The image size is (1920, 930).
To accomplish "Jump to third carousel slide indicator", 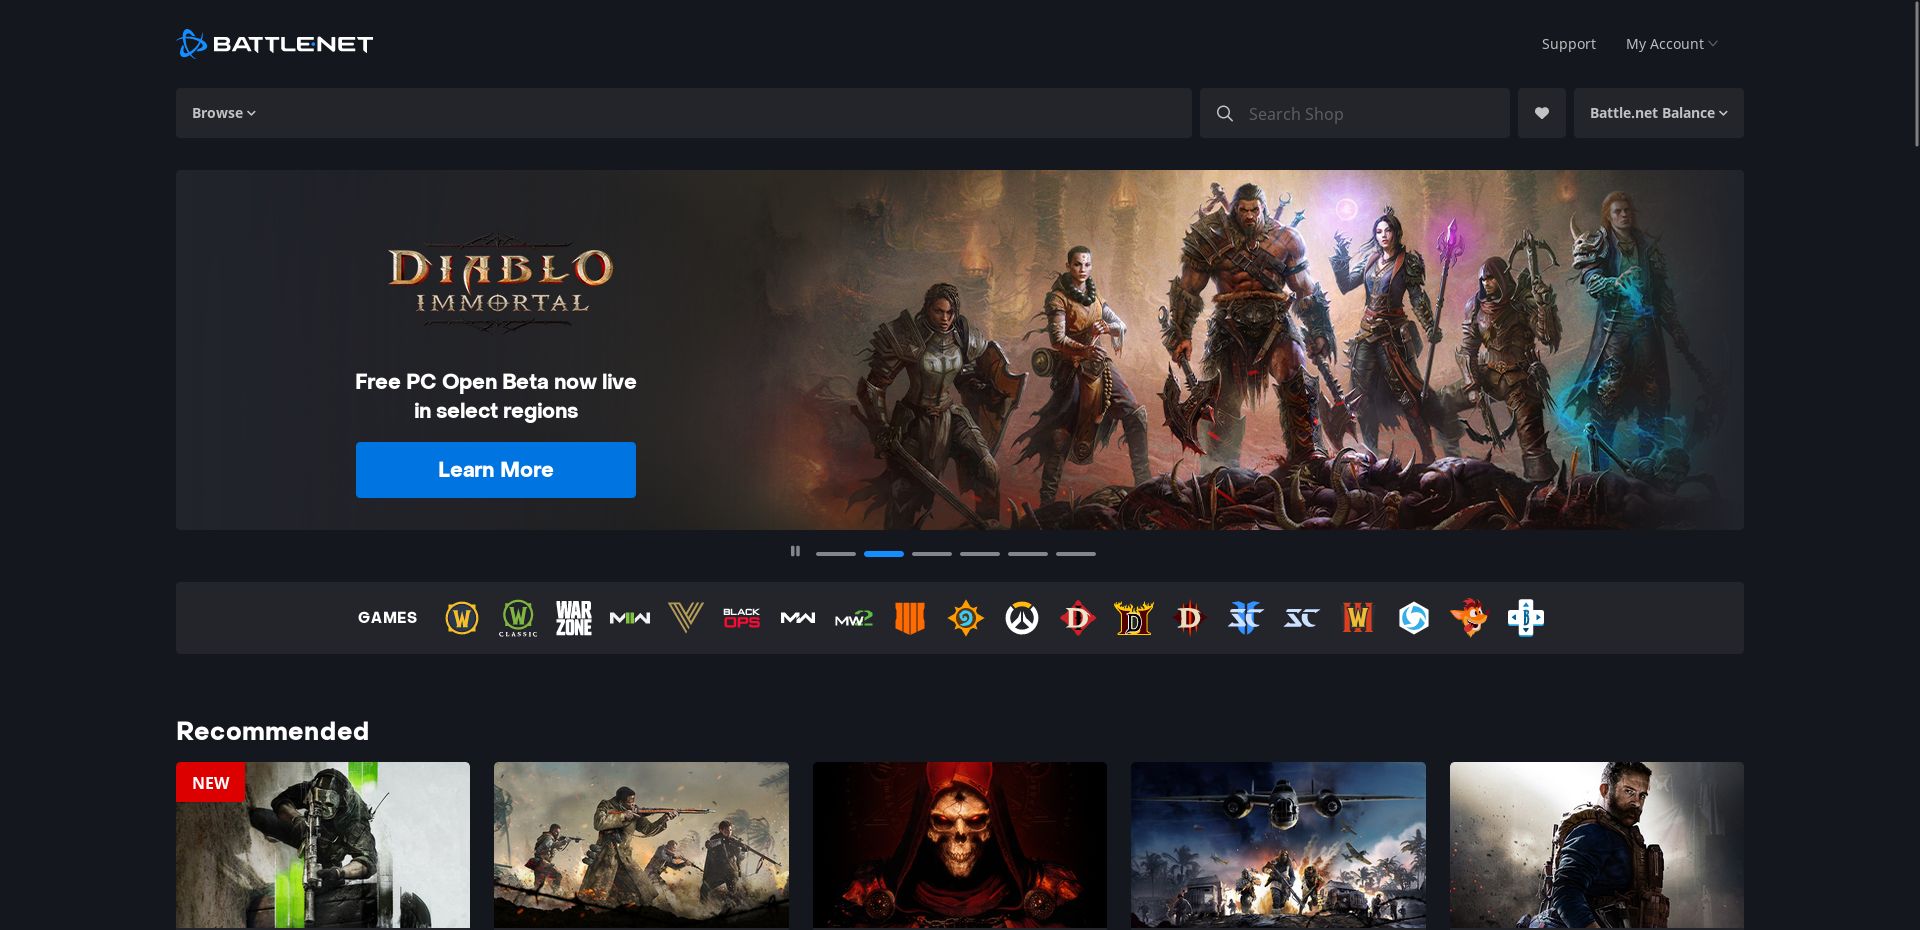I will coord(932,553).
